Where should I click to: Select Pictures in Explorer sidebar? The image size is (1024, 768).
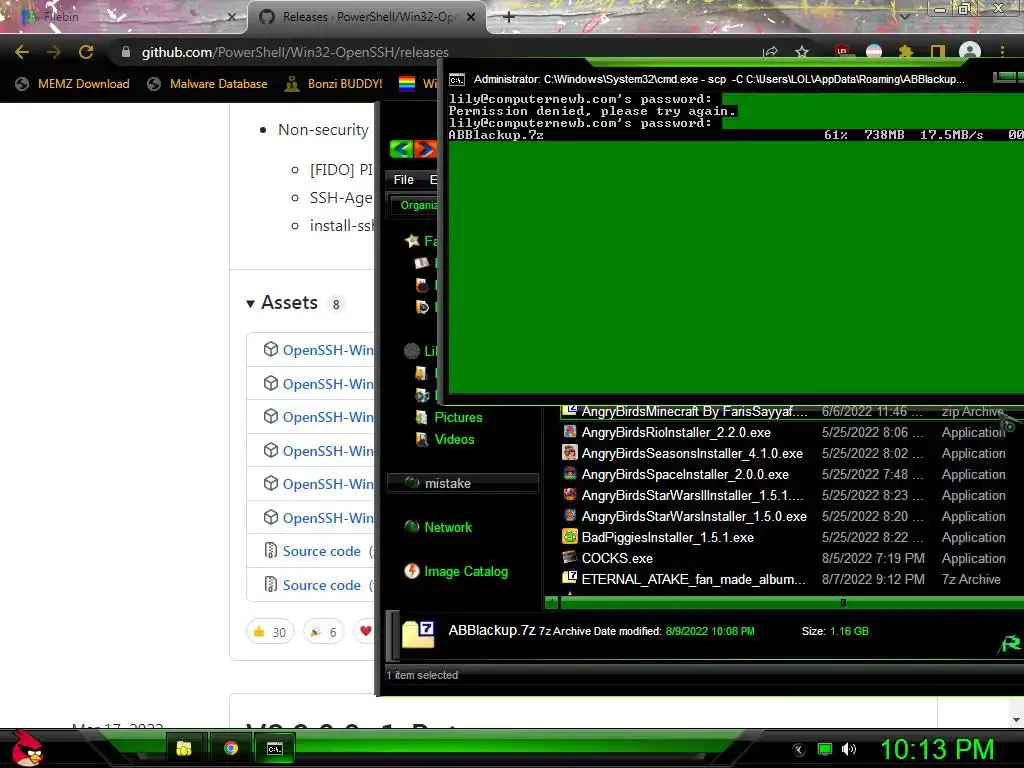458,417
